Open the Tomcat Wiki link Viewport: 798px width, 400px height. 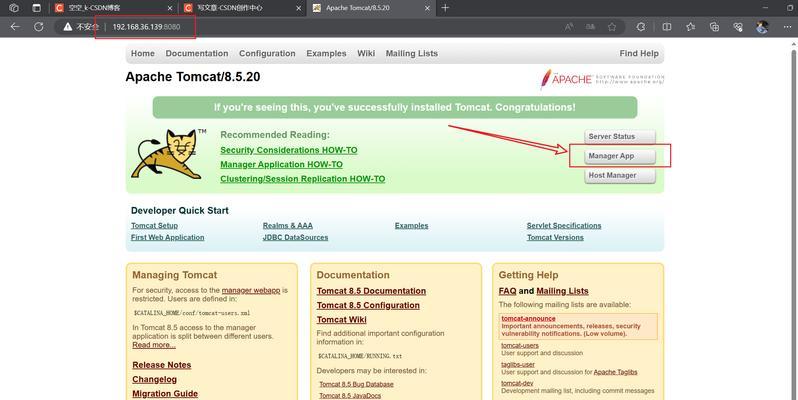tap(341, 319)
